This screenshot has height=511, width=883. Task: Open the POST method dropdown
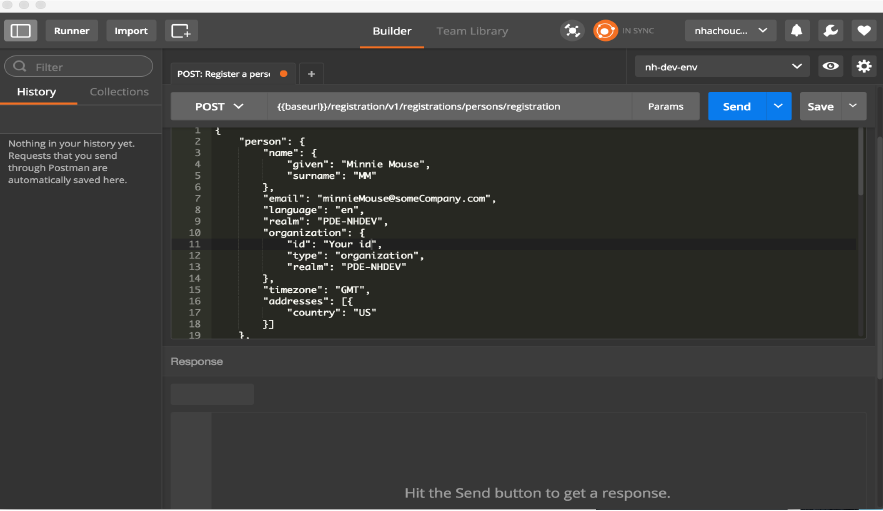click(220, 106)
